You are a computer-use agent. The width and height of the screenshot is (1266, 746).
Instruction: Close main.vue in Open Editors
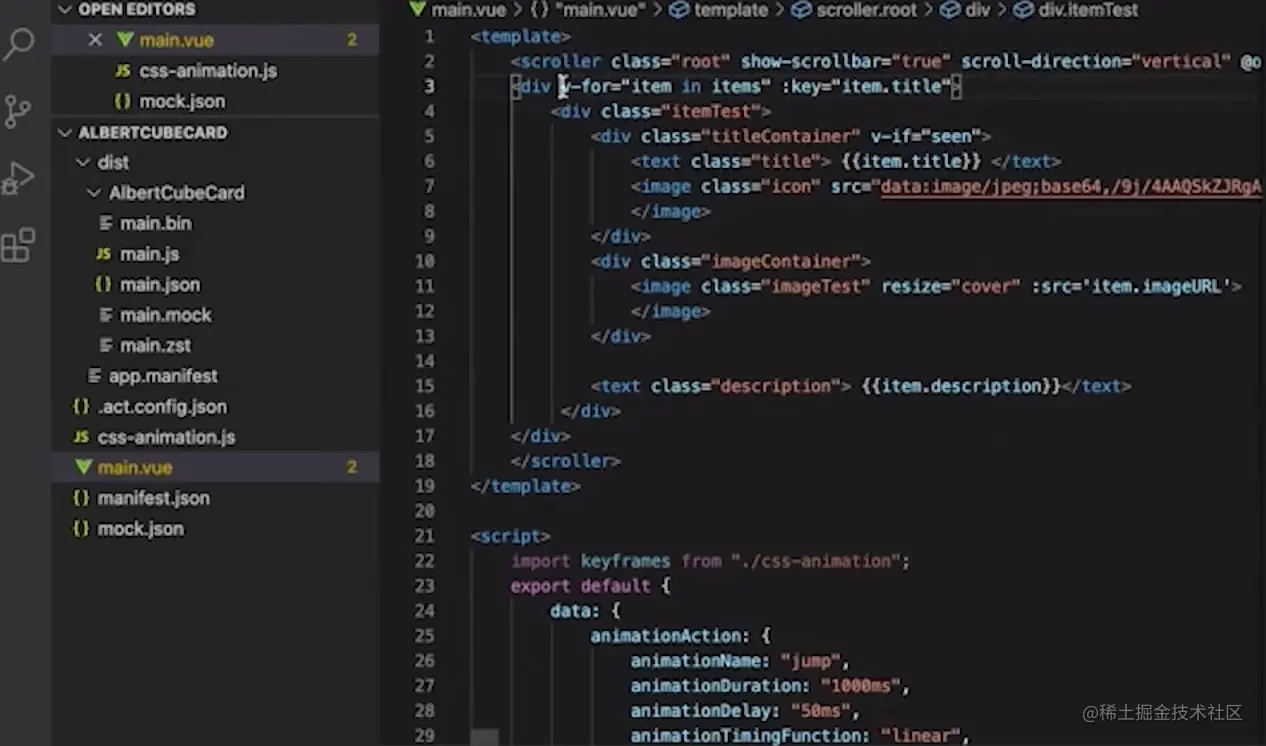(x=95, y=40)
